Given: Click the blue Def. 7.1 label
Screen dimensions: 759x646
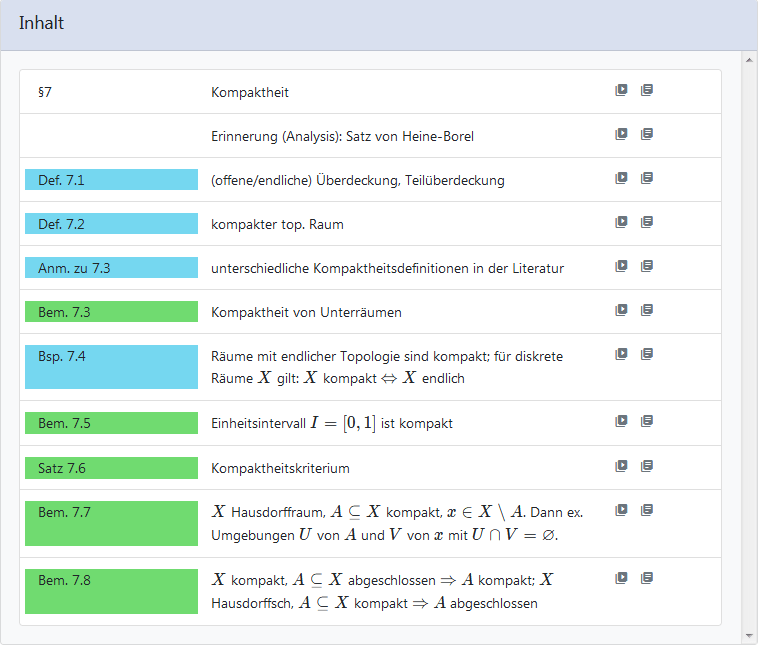Looking at the screenshot, I should 111,180.
